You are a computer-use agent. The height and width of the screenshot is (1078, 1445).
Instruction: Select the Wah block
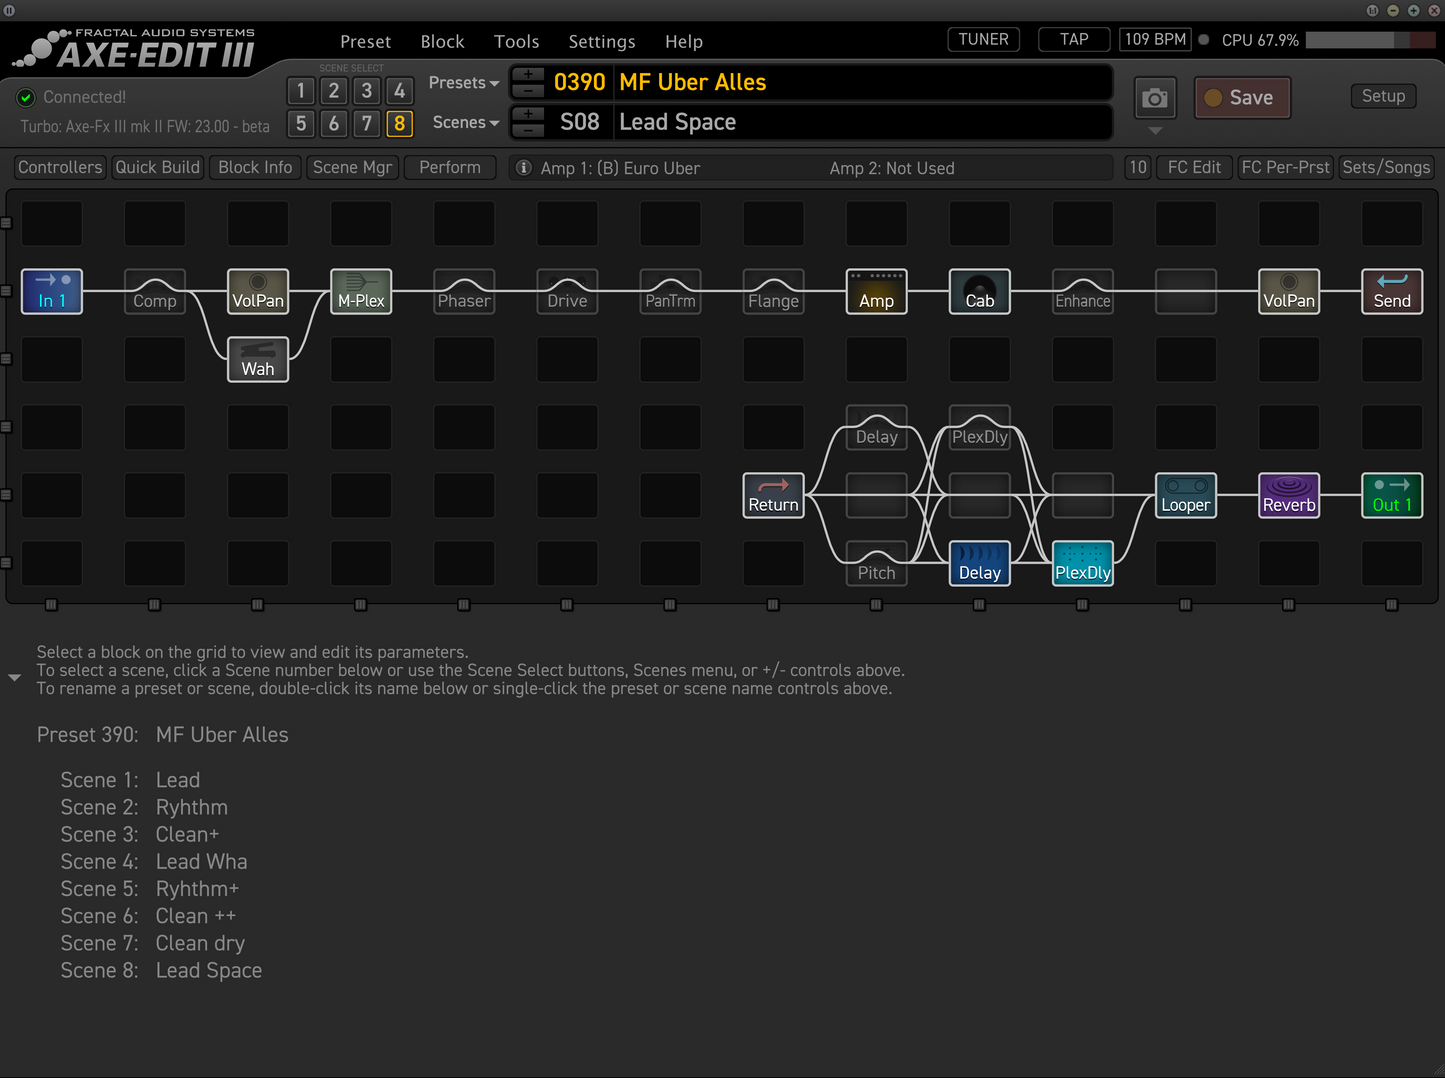click(257, 359)
